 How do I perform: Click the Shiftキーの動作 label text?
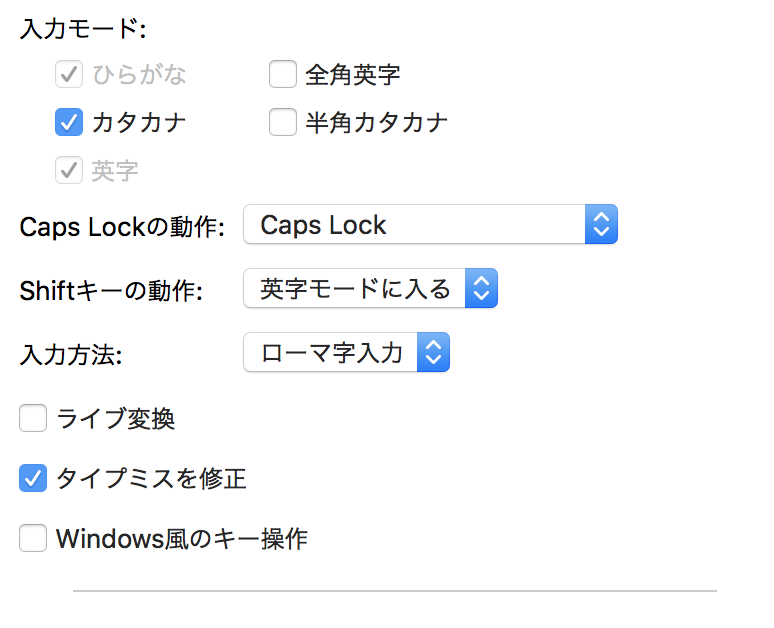coord(111,291)
